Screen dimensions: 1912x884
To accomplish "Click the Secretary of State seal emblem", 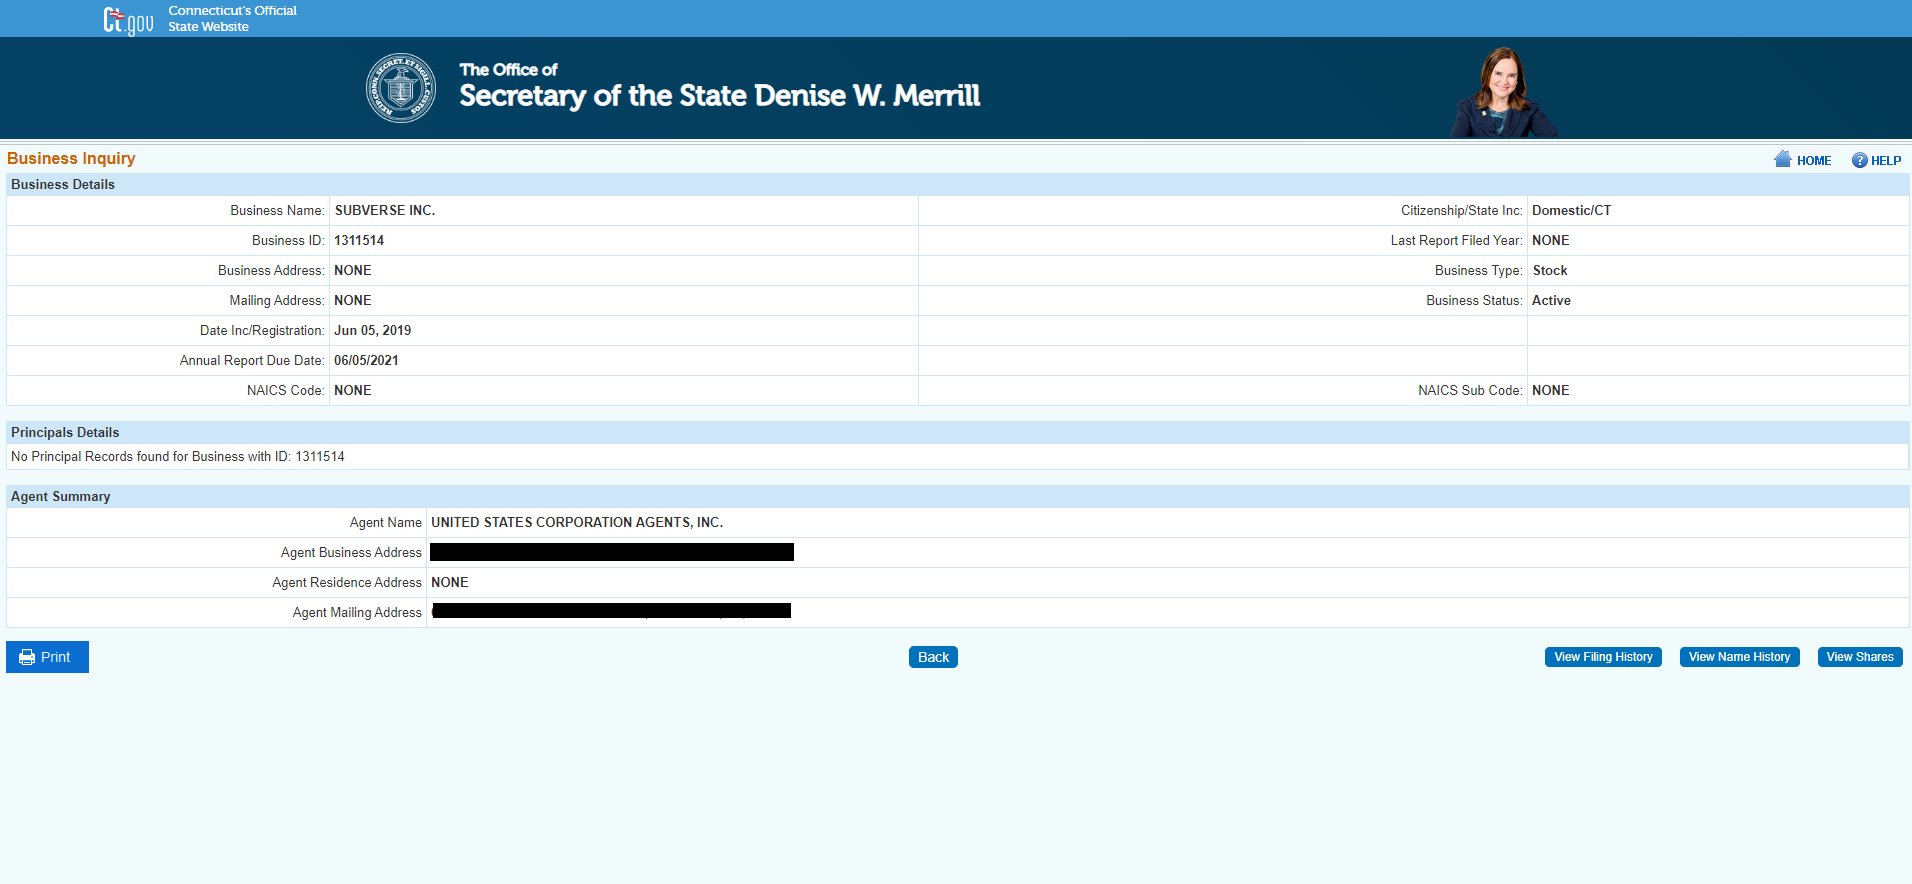I will click(x=401, y=89).
